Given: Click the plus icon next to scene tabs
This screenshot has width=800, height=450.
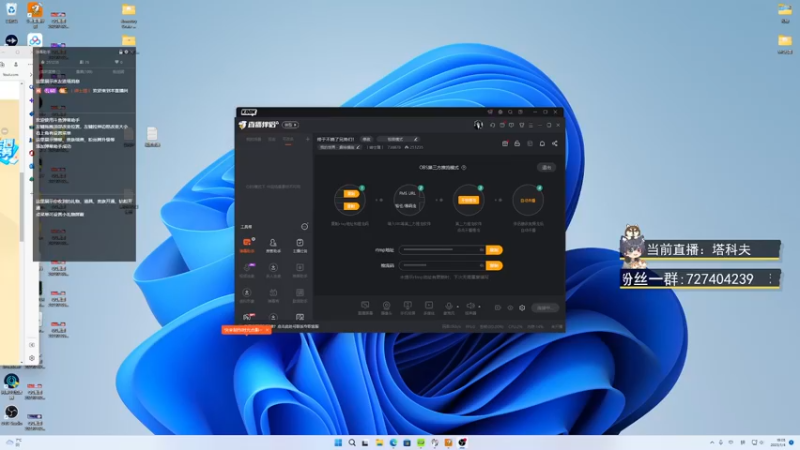Looking at the screenshot, I should 308,139.
